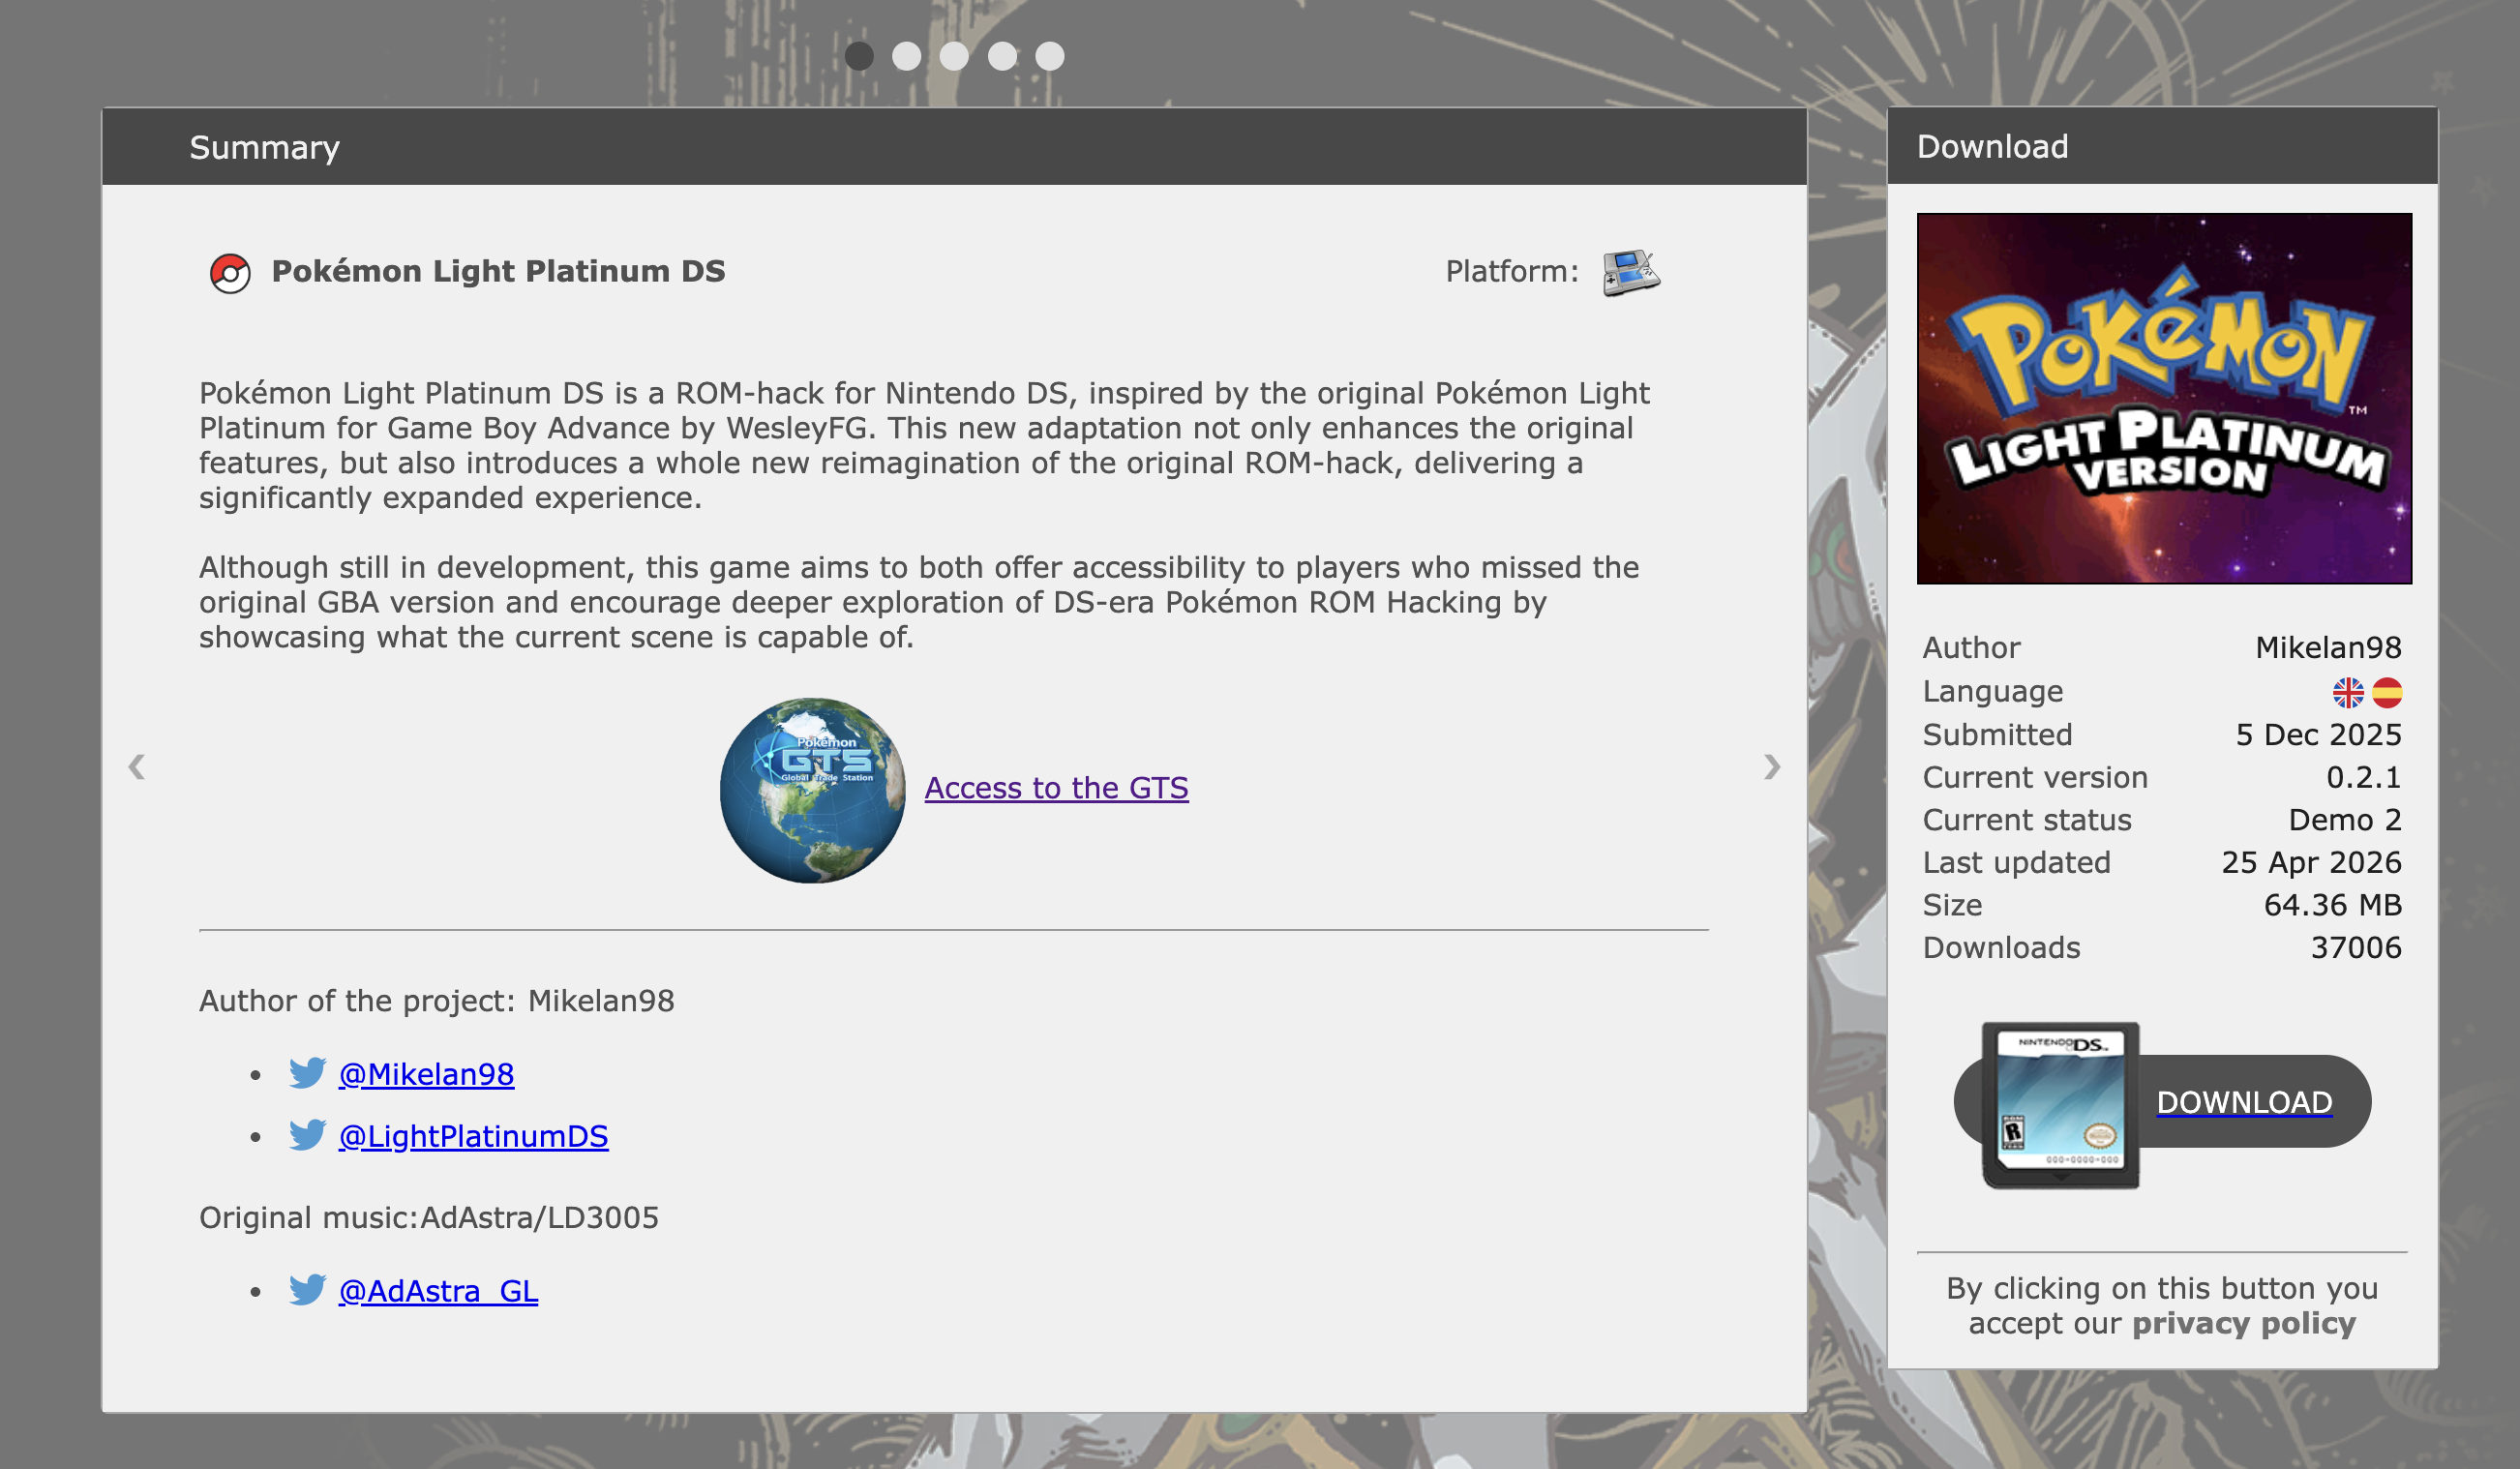Click the Original music:AdAstra/LD3005 line
This screenshot has height=1469, width=2520.
coord(429,1218)
